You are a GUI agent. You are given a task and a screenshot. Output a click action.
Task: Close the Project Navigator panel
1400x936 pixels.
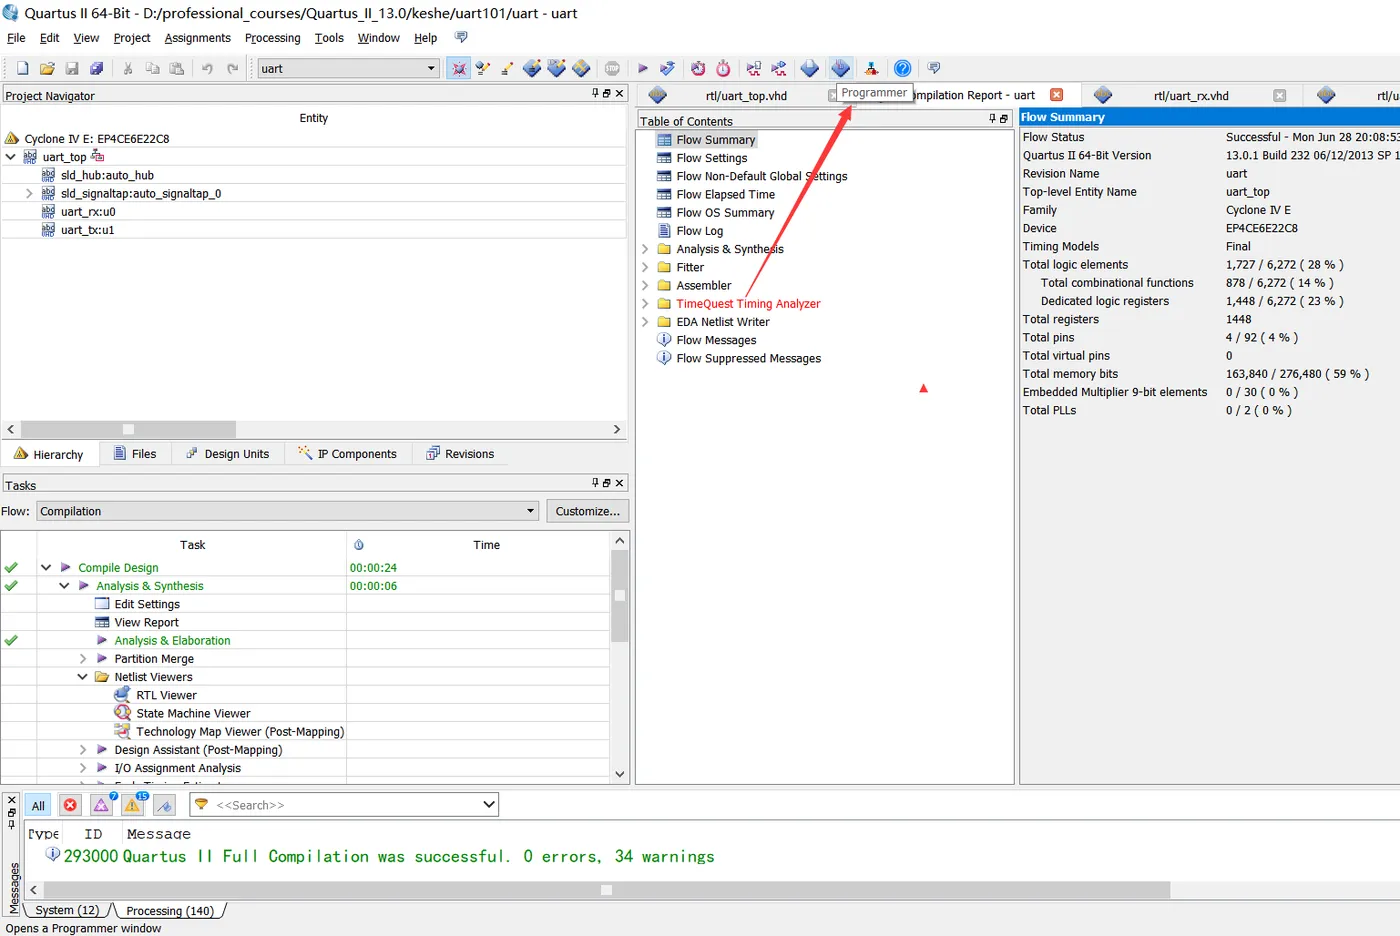tap(620, 93)
